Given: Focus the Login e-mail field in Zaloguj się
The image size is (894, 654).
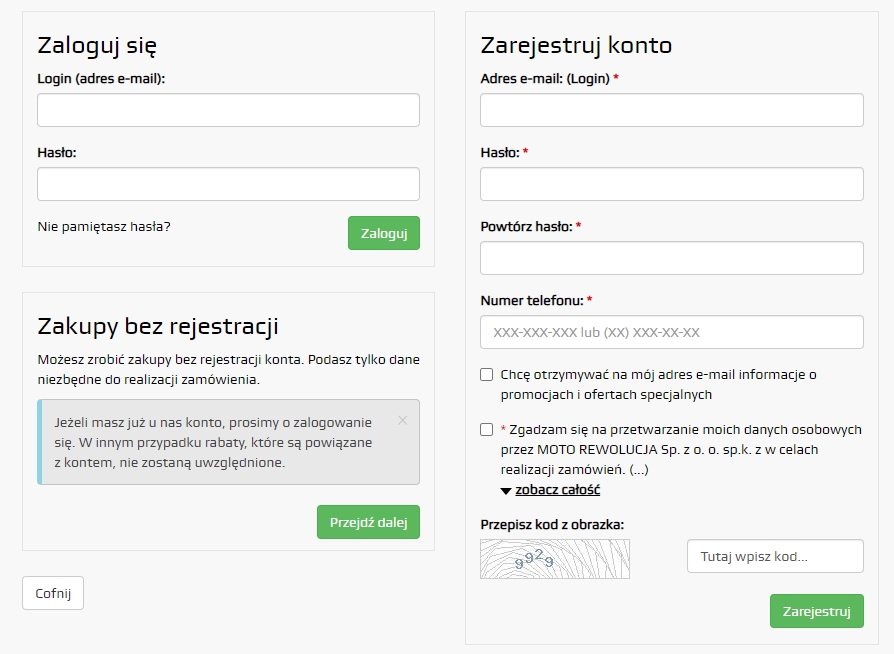Looking at the screenshot, I should (x=229, y=110).
